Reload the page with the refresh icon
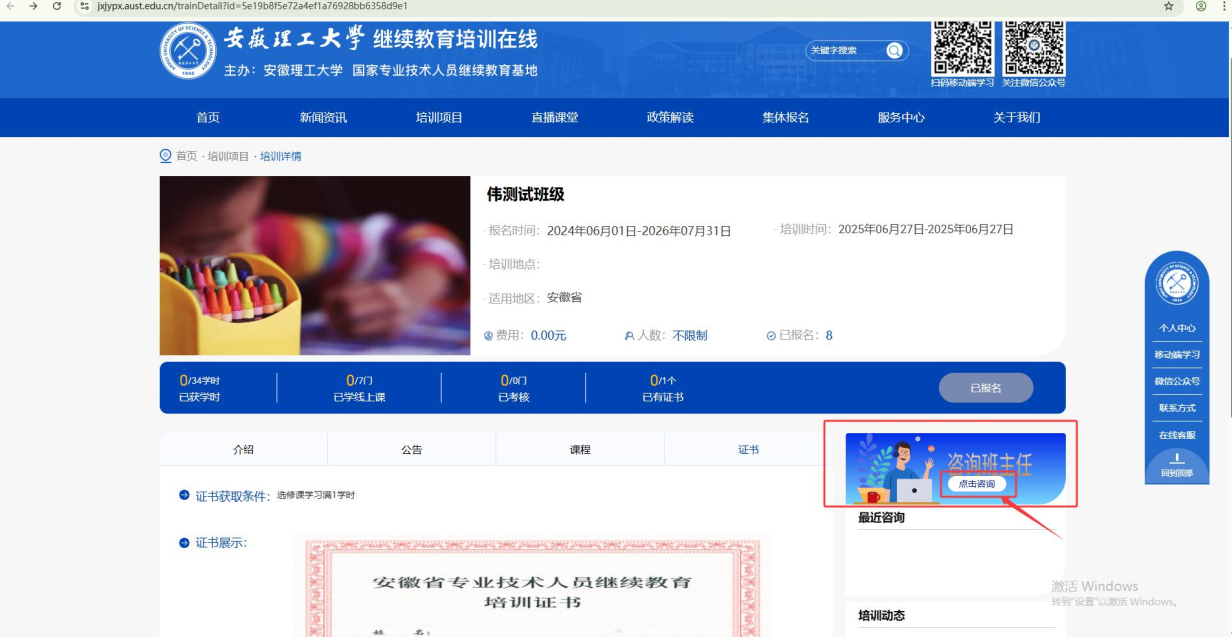This screenshot has width=1232, height=637. coord(56,6)
